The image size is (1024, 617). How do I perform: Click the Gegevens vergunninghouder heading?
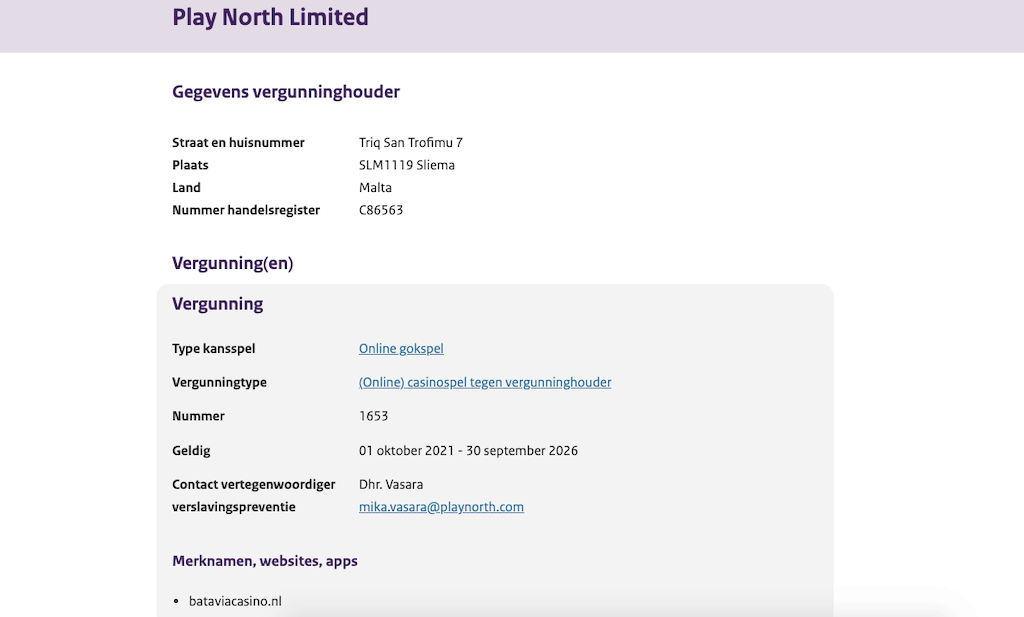[x=286, y=92]
